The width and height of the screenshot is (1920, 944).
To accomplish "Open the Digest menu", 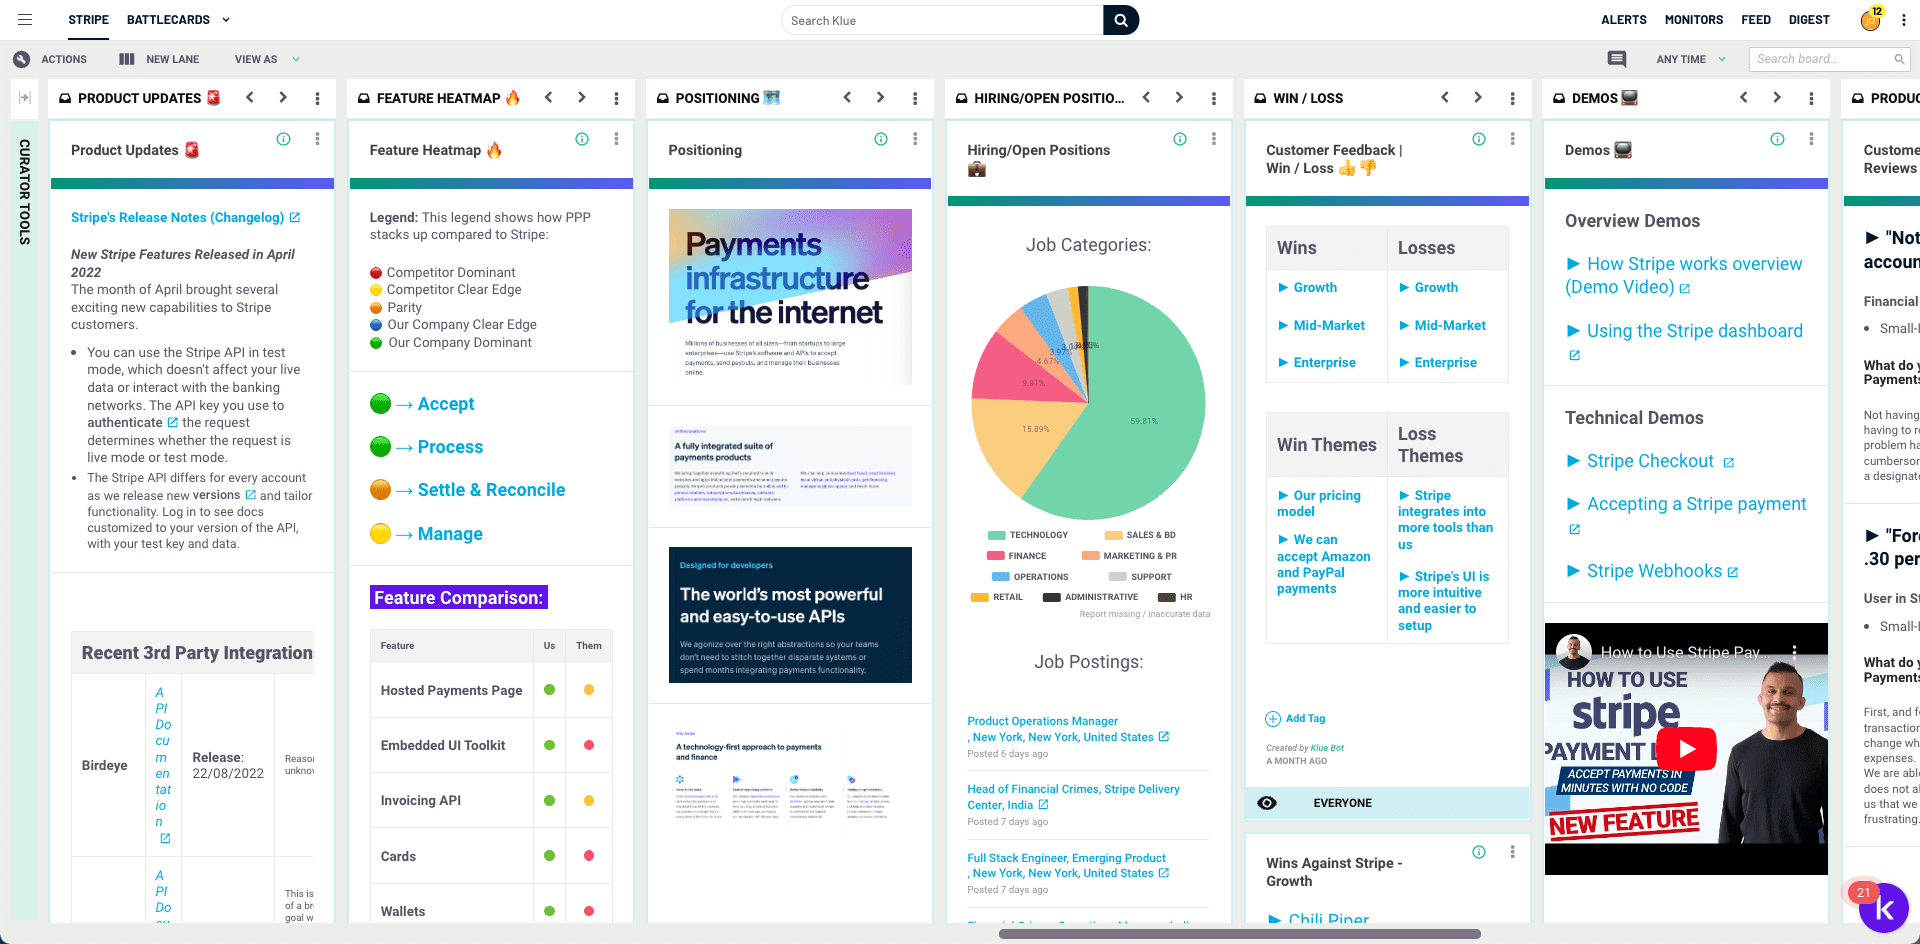I will [1809, 20].
